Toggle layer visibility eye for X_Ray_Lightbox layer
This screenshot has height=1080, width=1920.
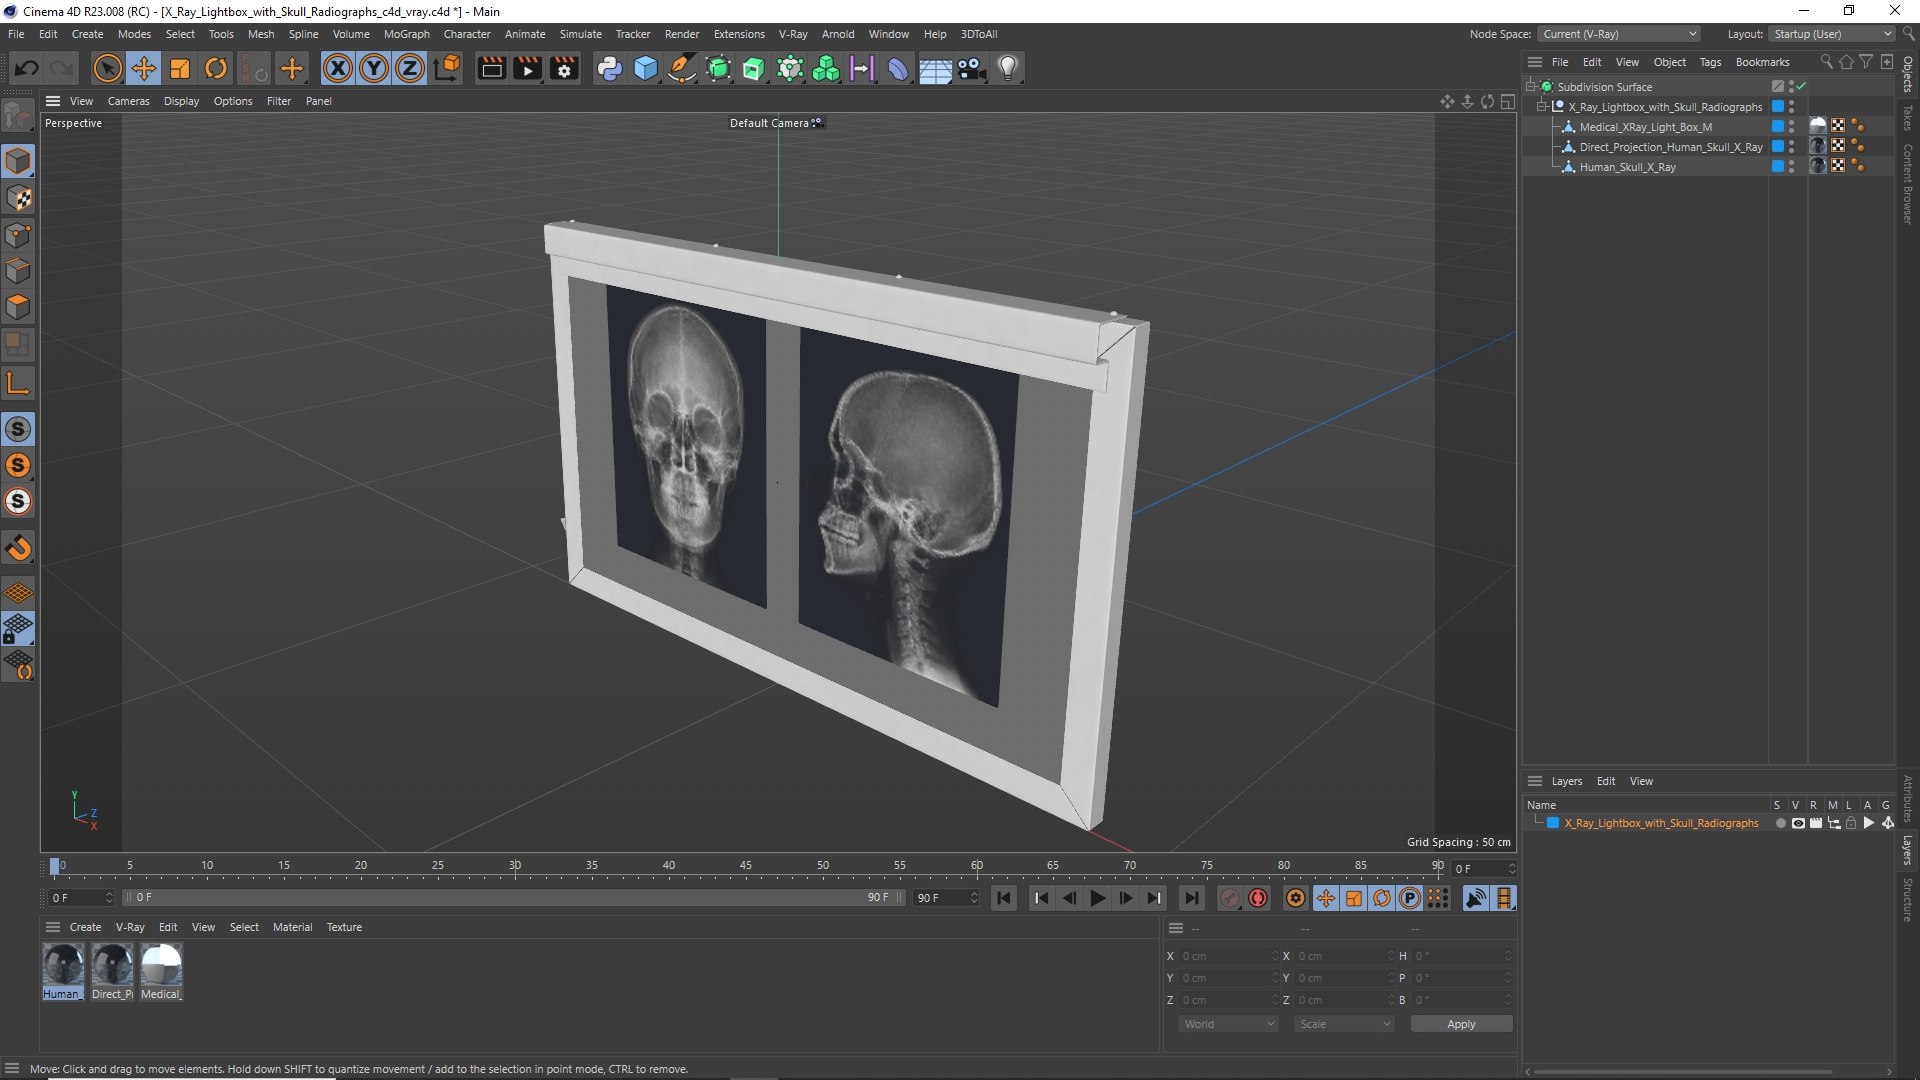1798,823
